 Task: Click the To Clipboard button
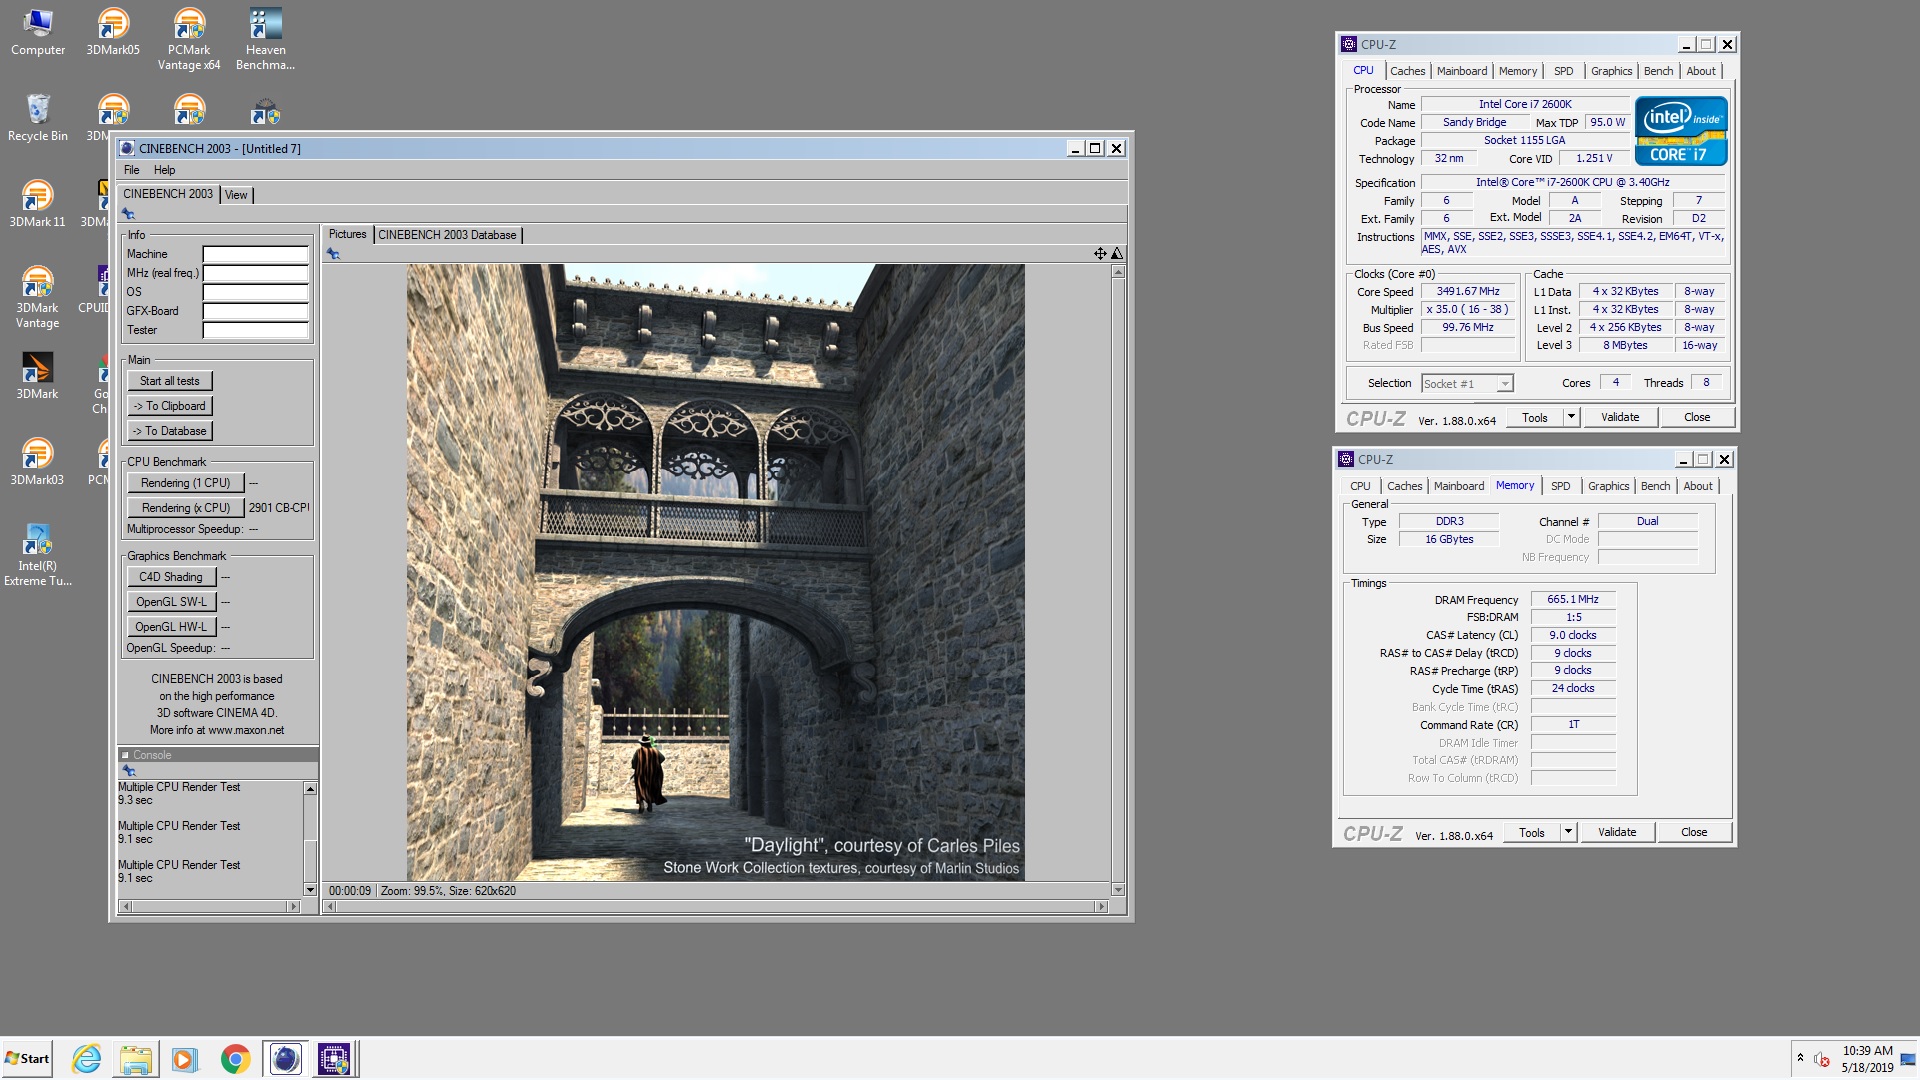coord(170,406)
